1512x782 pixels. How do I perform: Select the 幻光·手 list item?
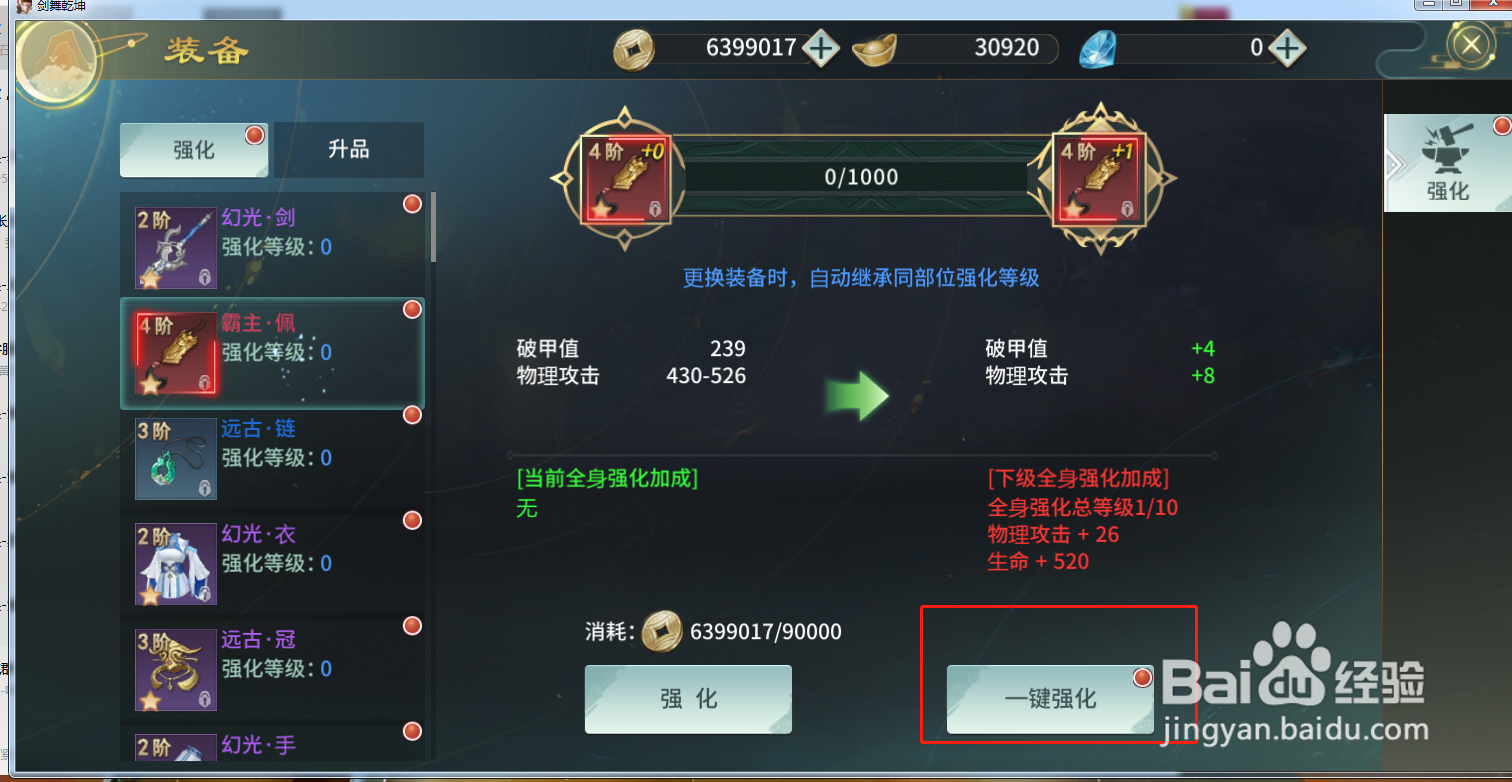(x=272, y=747)
